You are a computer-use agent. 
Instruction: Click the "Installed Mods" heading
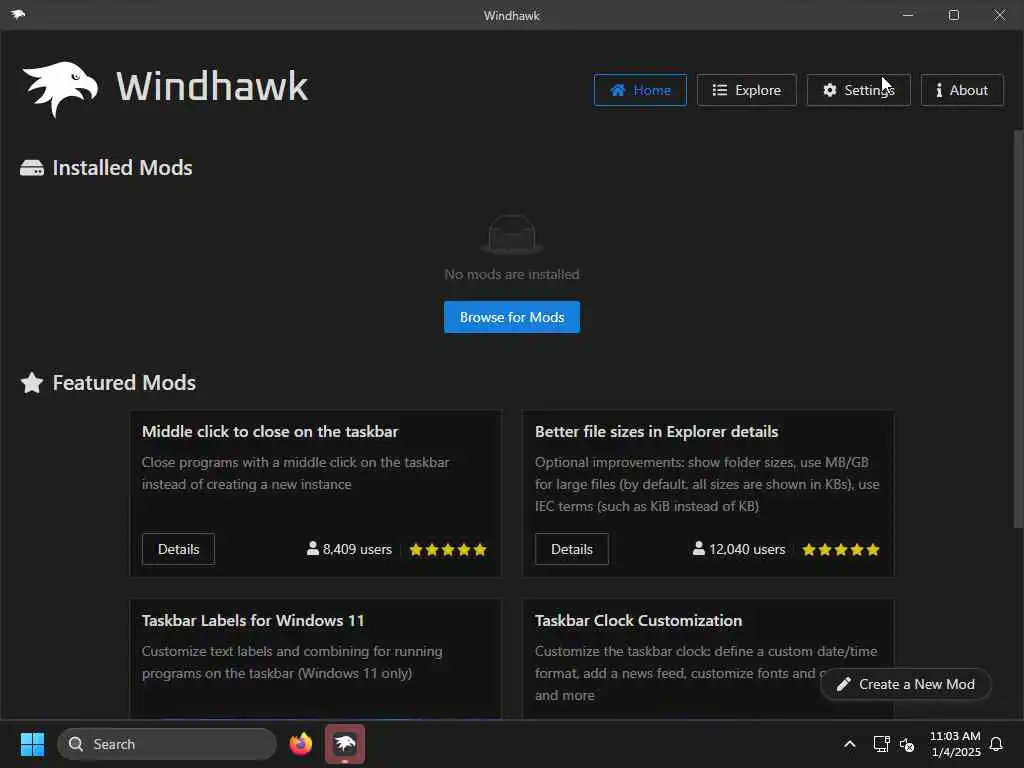point(122,168)
